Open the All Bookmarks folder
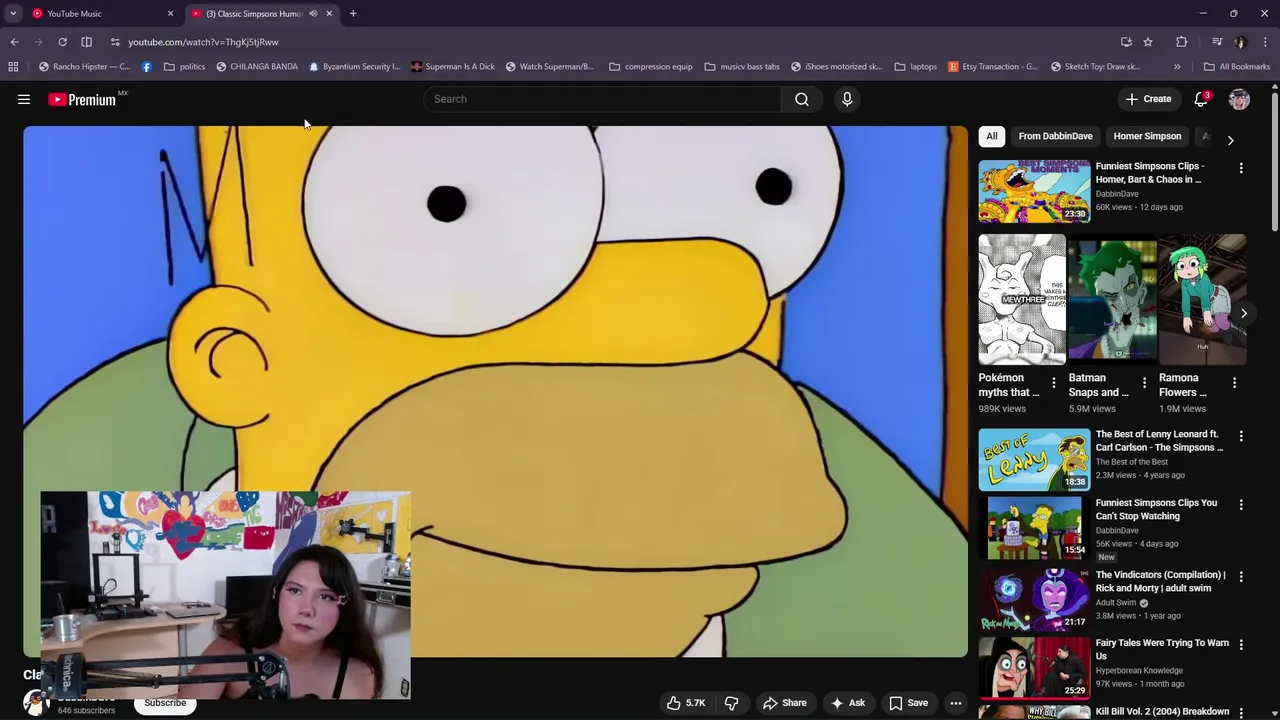 coord(1237,67)
